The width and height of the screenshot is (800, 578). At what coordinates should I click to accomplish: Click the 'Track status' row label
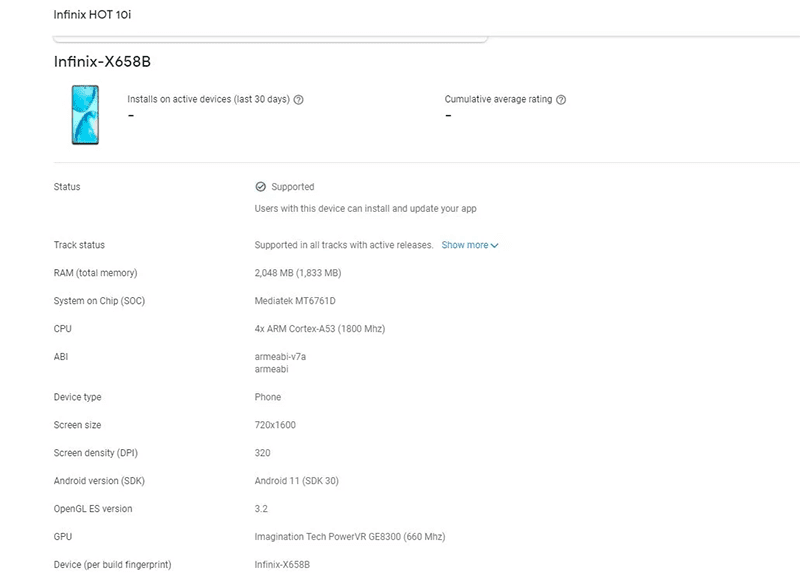(79, 245)
